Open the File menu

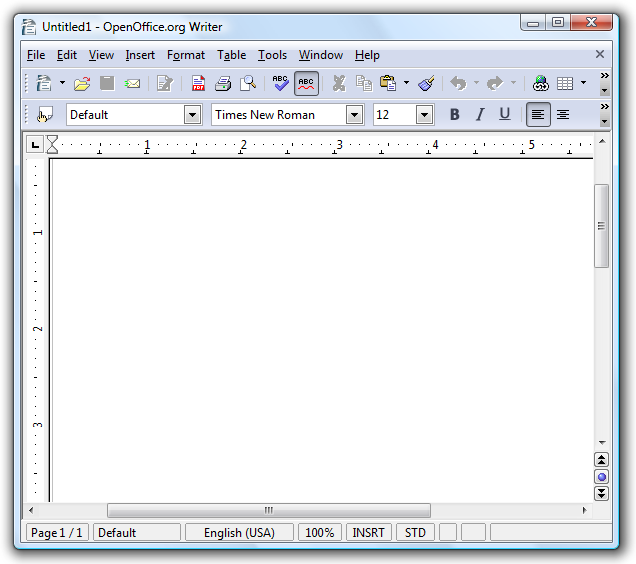coord(36,55)
